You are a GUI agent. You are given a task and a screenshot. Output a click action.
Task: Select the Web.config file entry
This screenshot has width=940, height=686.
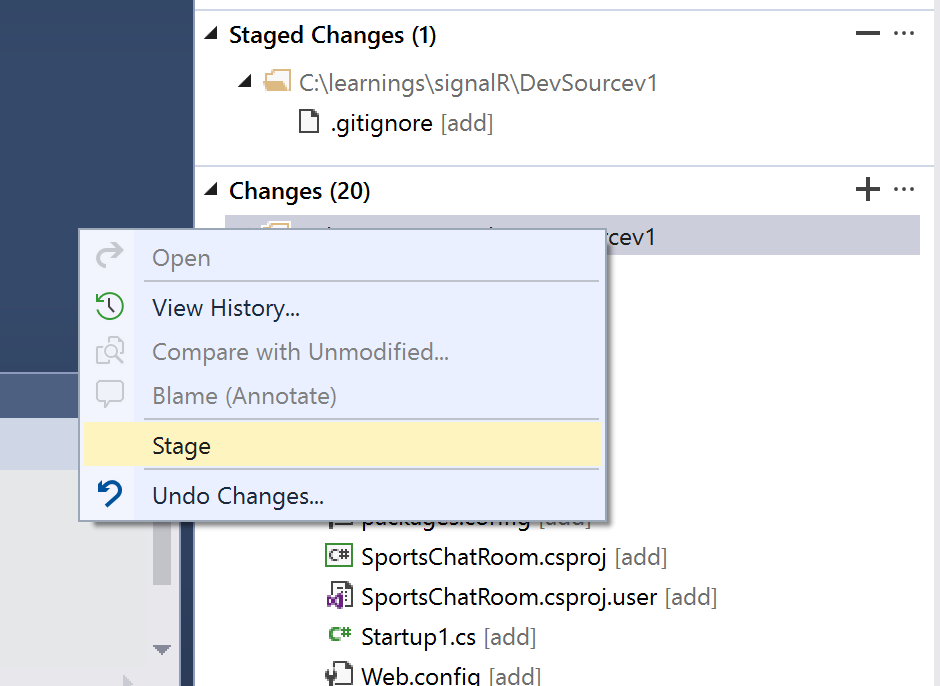pyautogui.click(x=420, y=677)
